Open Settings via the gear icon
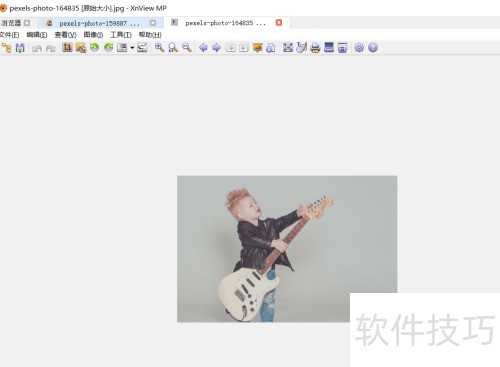The height and width of the screenshot is (367, 500). (x=359, y=48)
